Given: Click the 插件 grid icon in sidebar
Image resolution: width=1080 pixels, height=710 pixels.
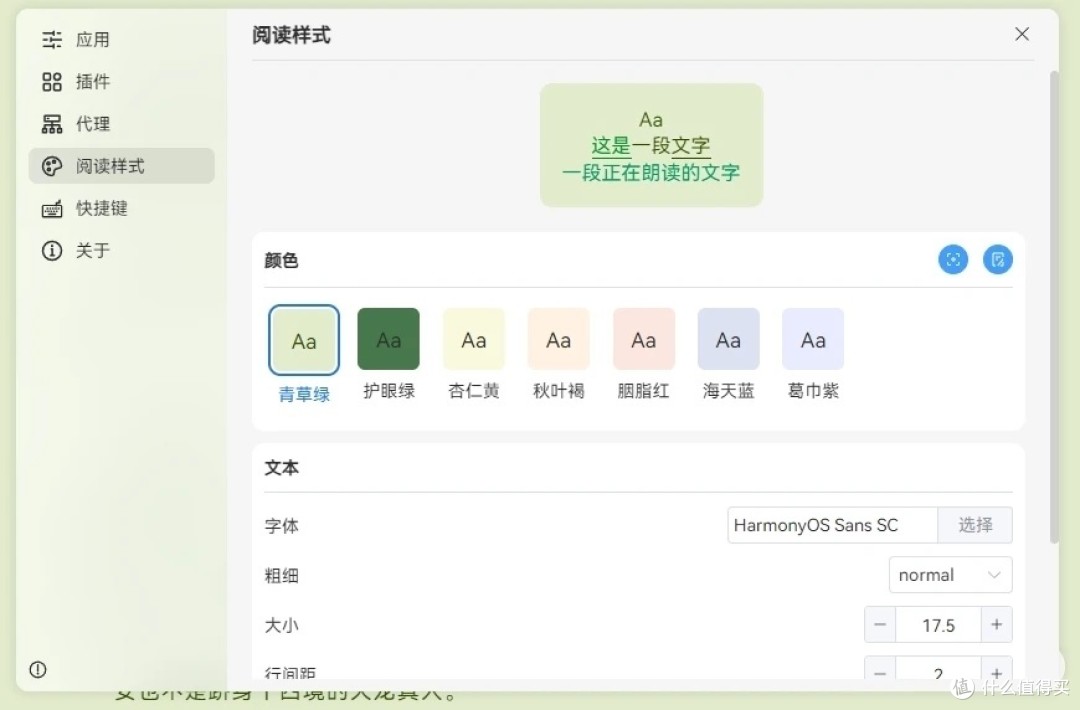Looking at the screenshot, I should tap(52, 82).
